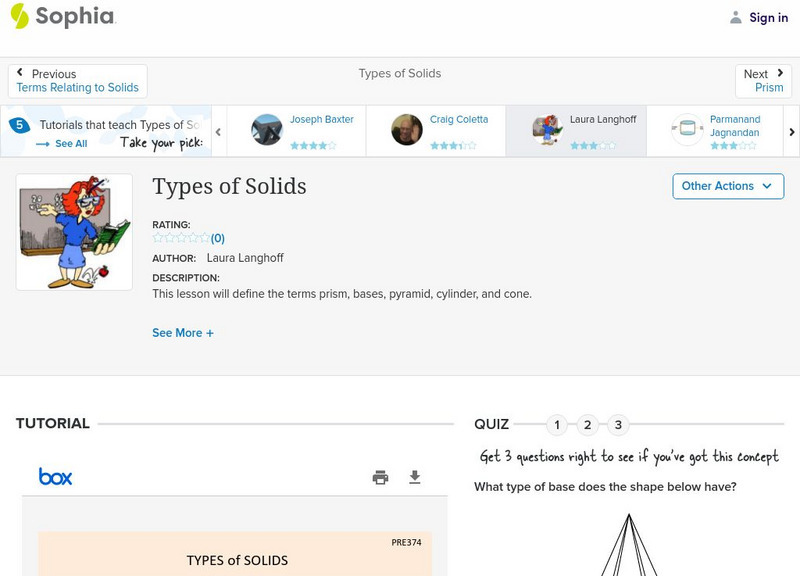
Task: Select quiz question 3 circle
Action: click(618, 425)
